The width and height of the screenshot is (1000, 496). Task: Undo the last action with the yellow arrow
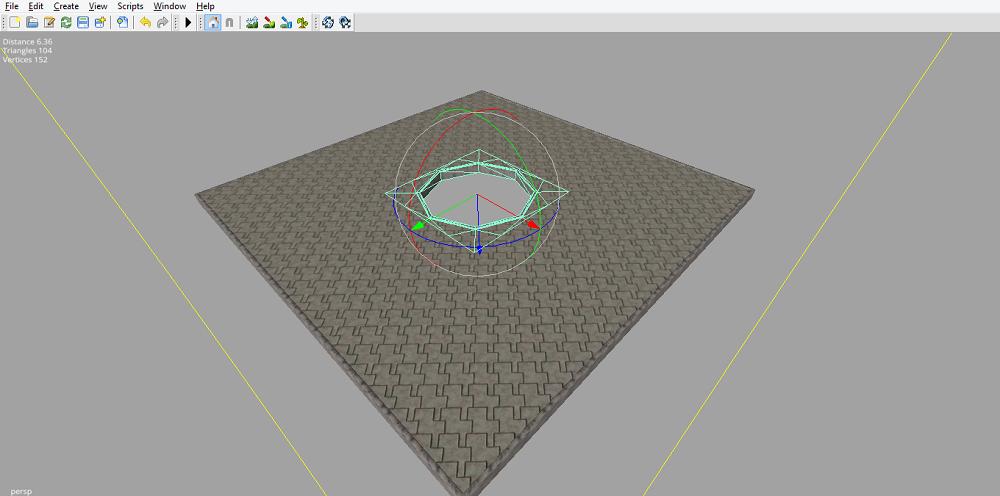point(145,22)
